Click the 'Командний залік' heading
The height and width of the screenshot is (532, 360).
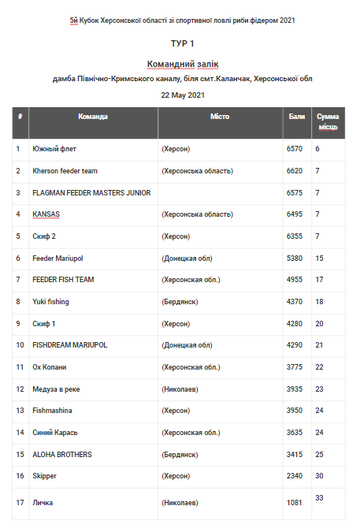pyautogui.click(x=183, y=64)
